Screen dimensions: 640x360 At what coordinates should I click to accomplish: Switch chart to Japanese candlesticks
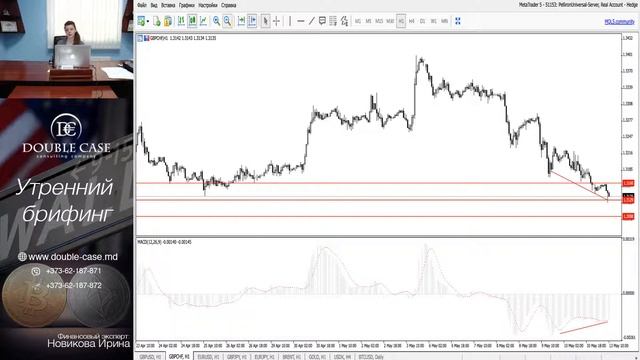pos(192,21)
